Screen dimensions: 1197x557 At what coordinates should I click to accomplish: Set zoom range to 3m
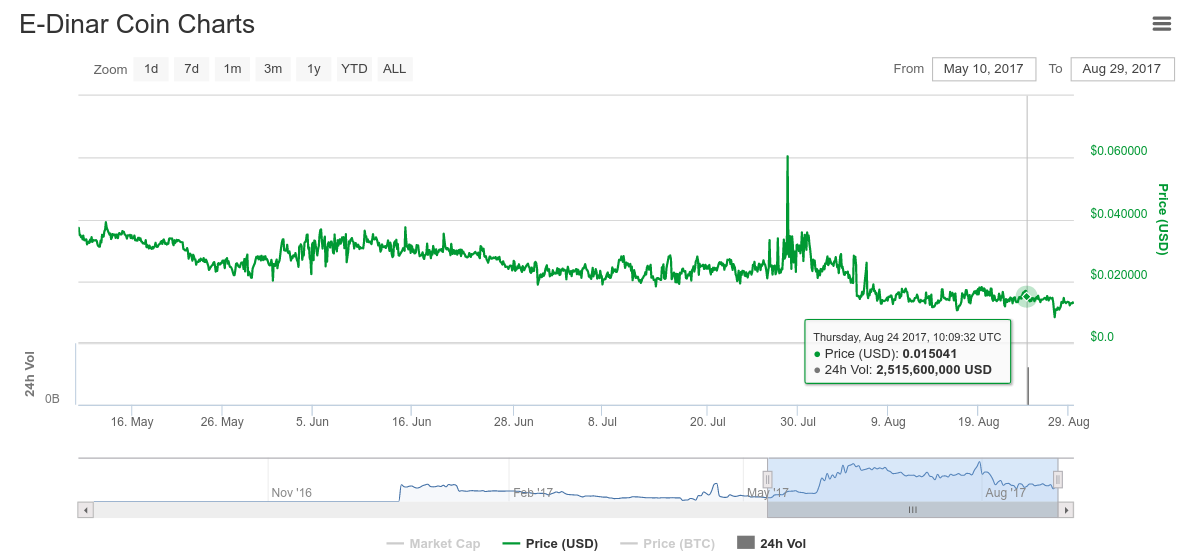[x=273, y=69]
